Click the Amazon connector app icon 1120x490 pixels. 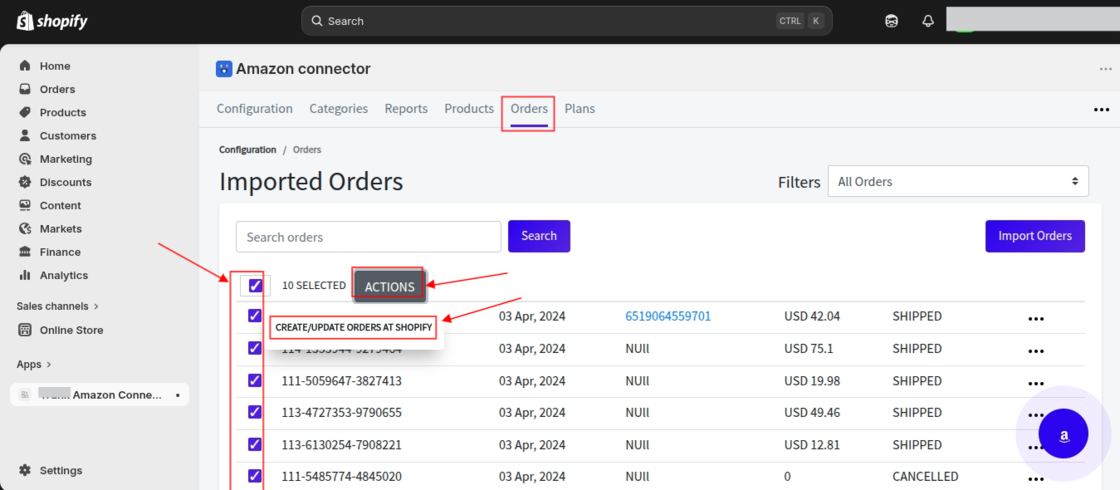coord(224,69)
